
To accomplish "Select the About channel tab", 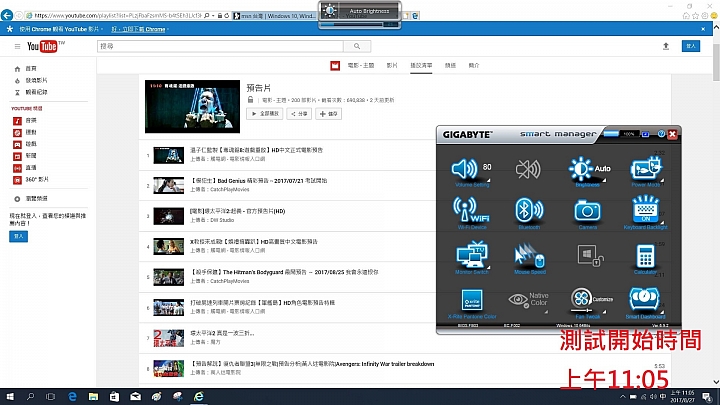I will pyautogui.click(x=474, y=66).
